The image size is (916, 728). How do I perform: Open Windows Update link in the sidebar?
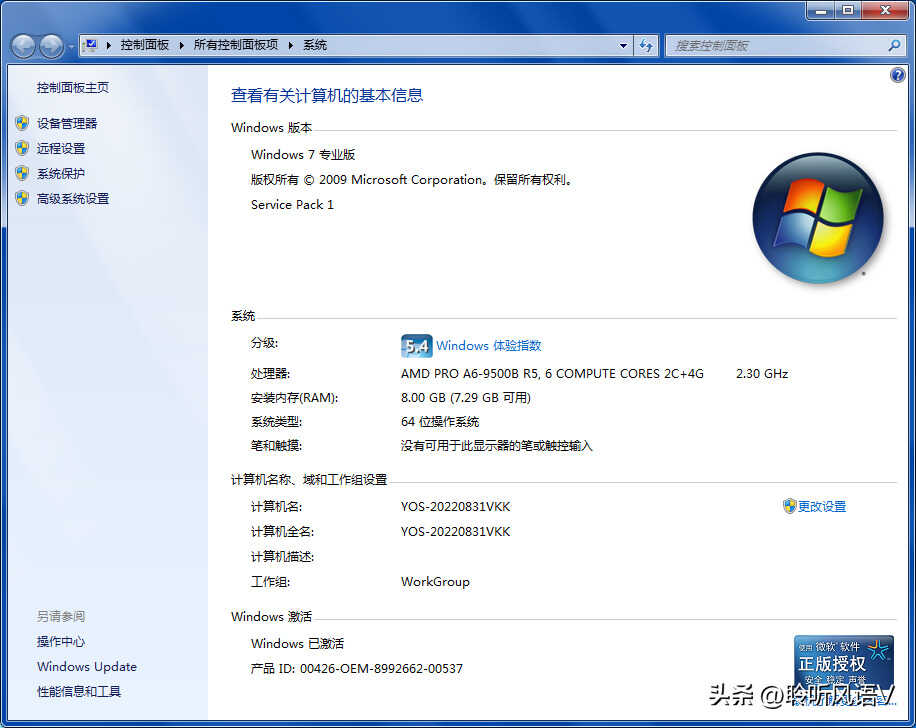pyautogui.click(x=87, y=667)
